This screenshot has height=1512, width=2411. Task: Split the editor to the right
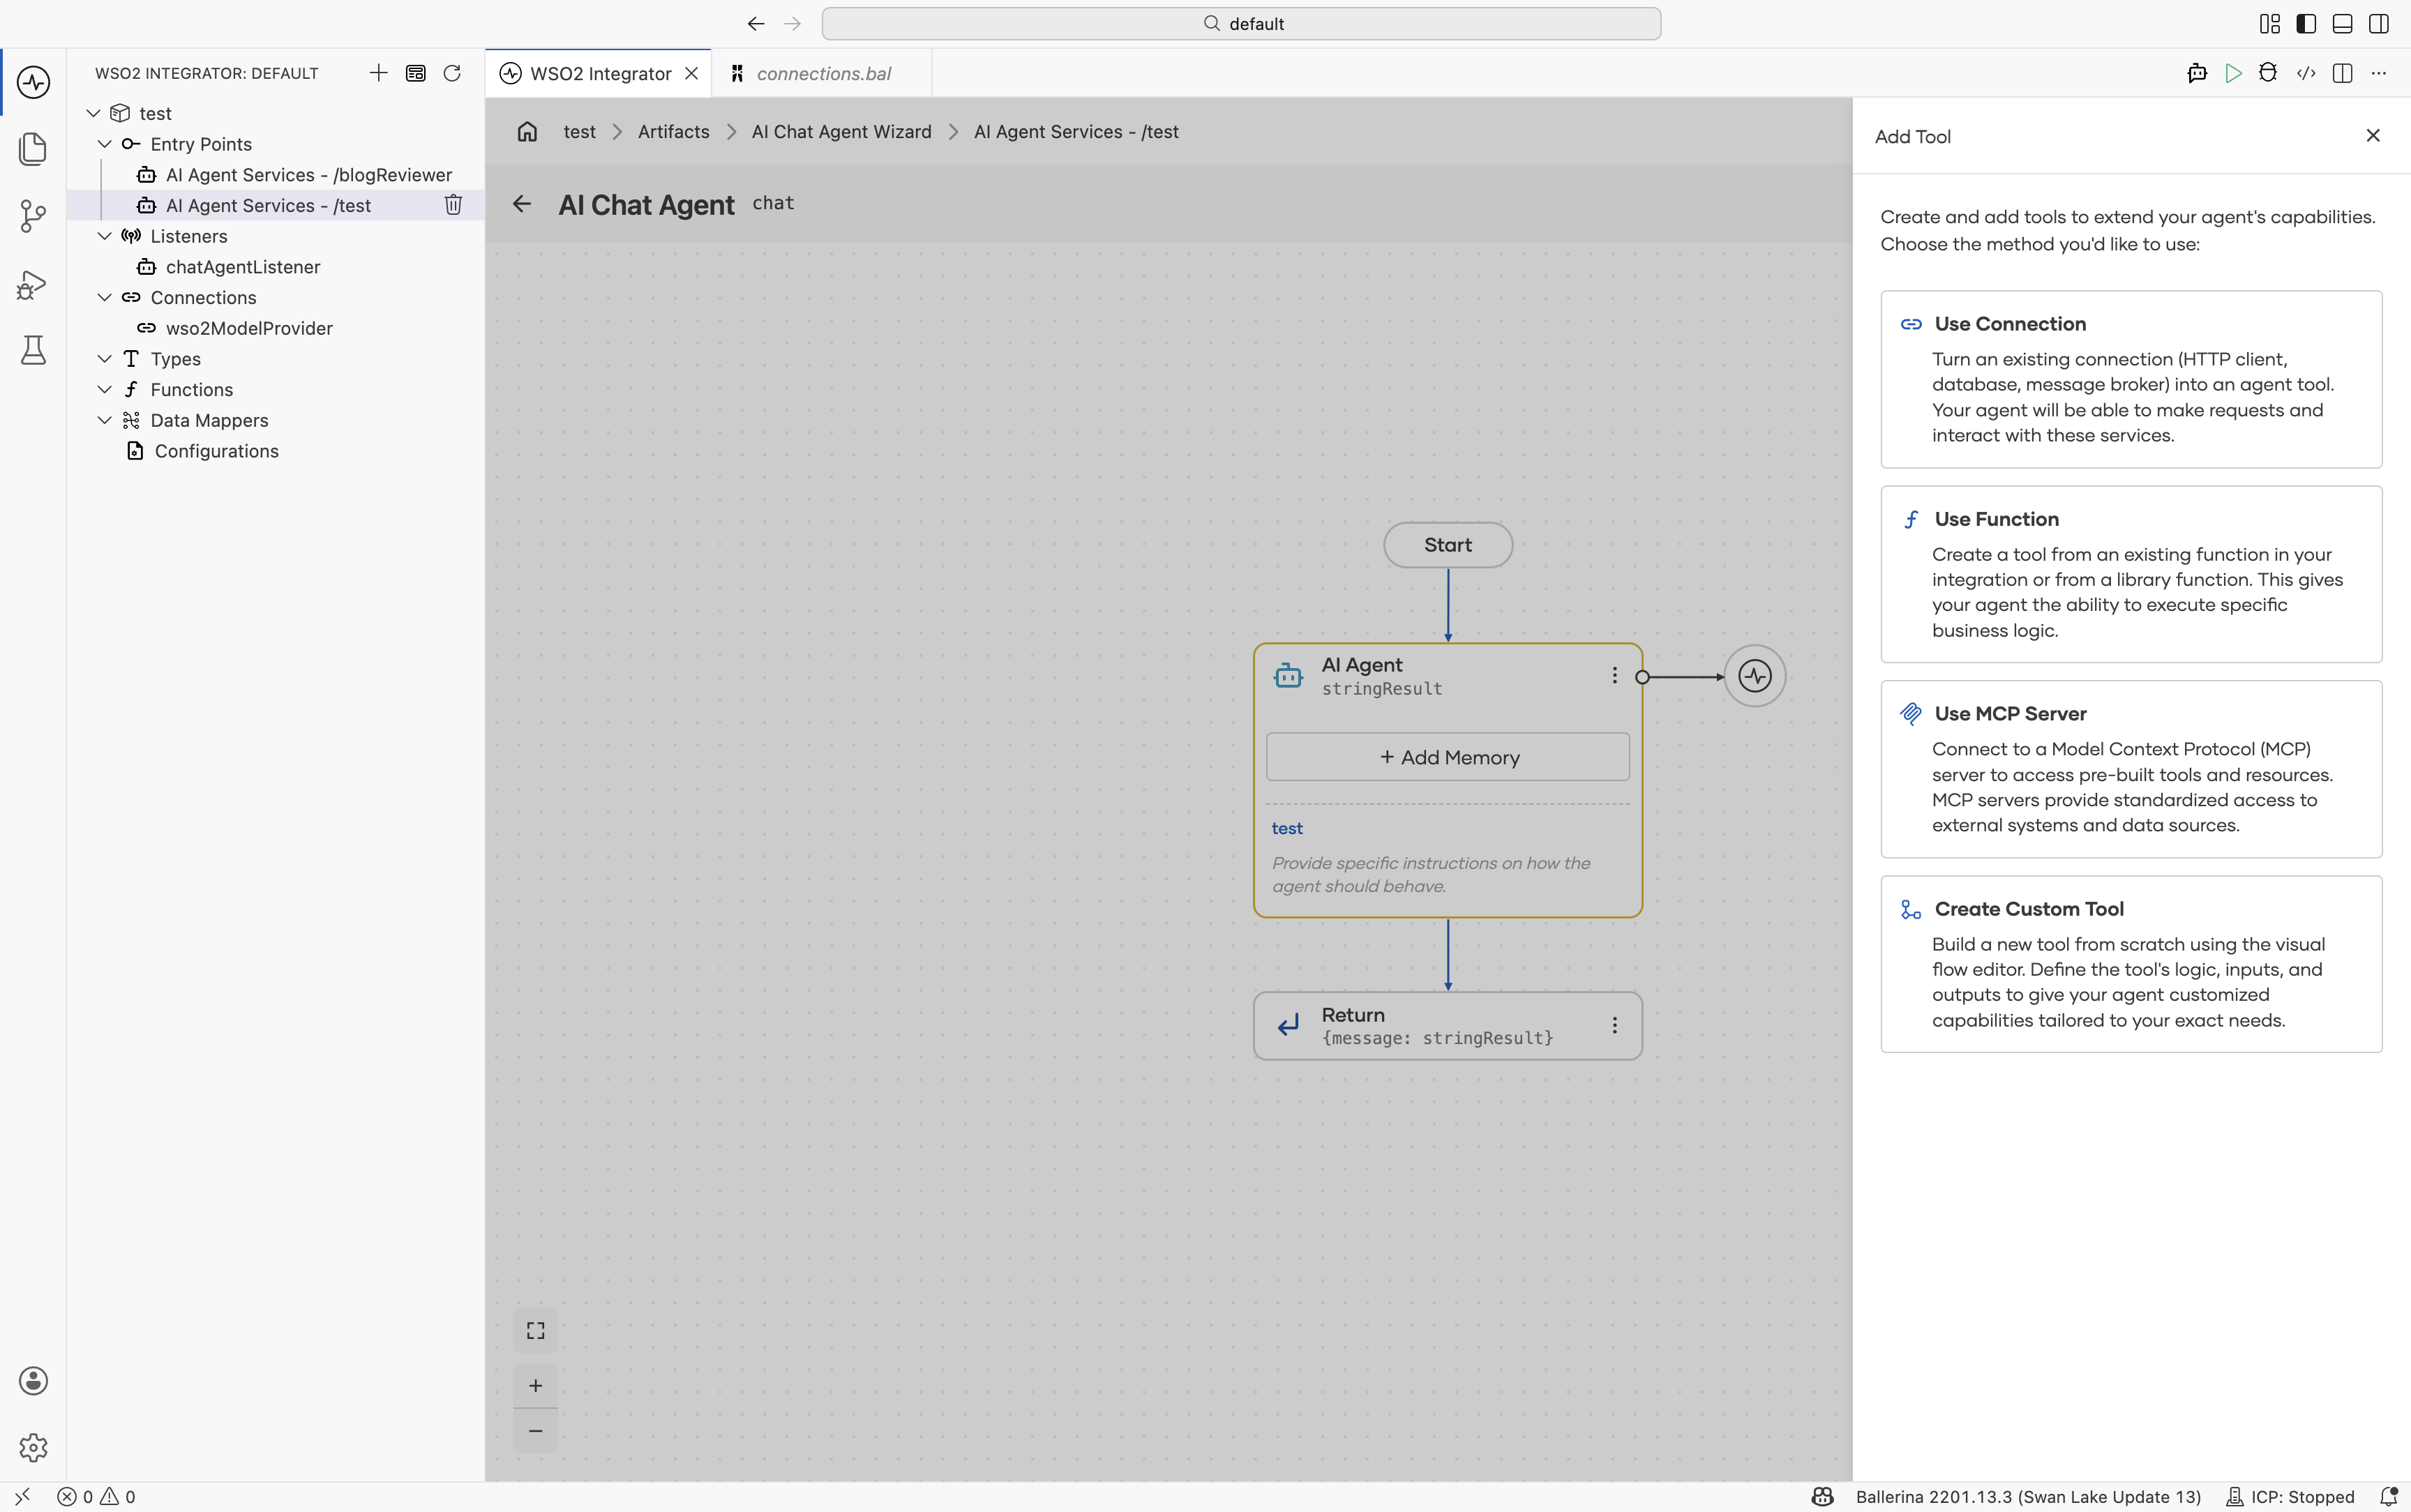point(2342,73)
